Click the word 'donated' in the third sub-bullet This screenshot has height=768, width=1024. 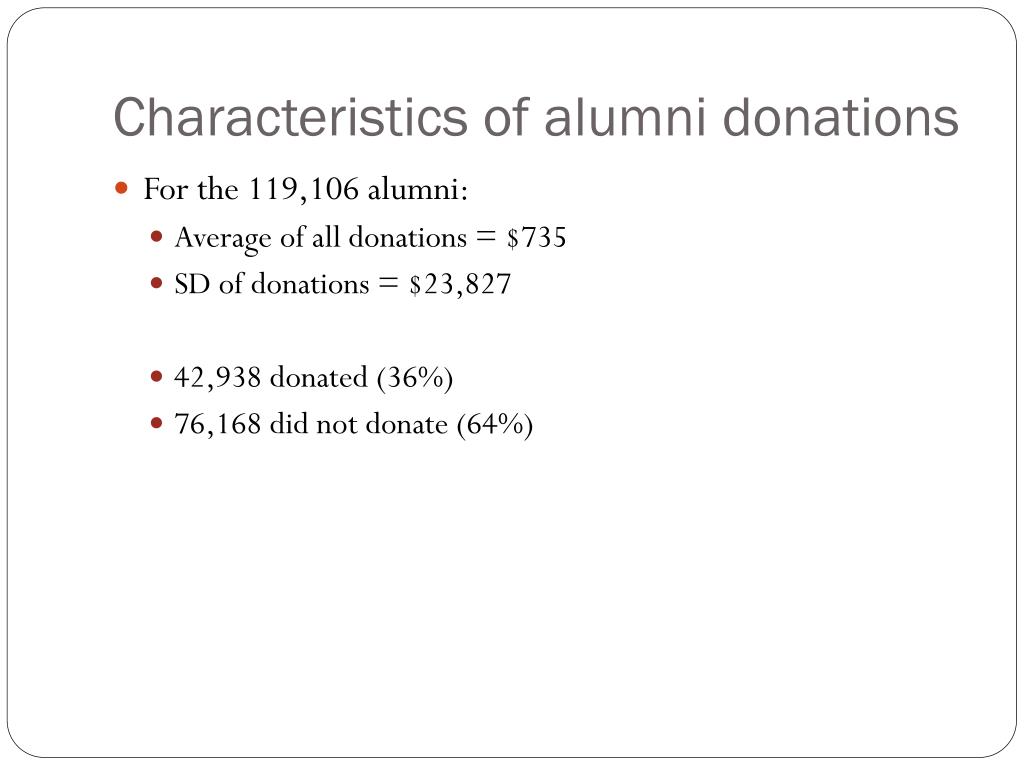(319, 377)
